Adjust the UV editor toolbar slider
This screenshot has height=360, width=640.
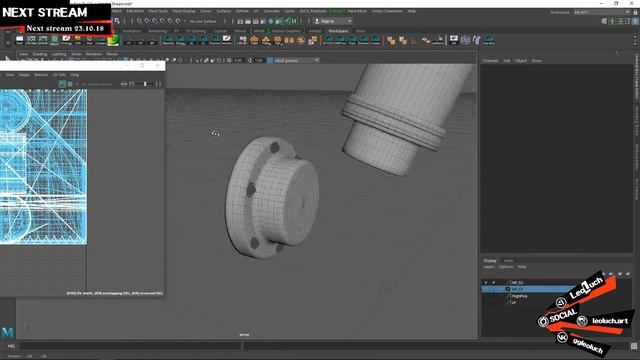(x=145, y=84)
